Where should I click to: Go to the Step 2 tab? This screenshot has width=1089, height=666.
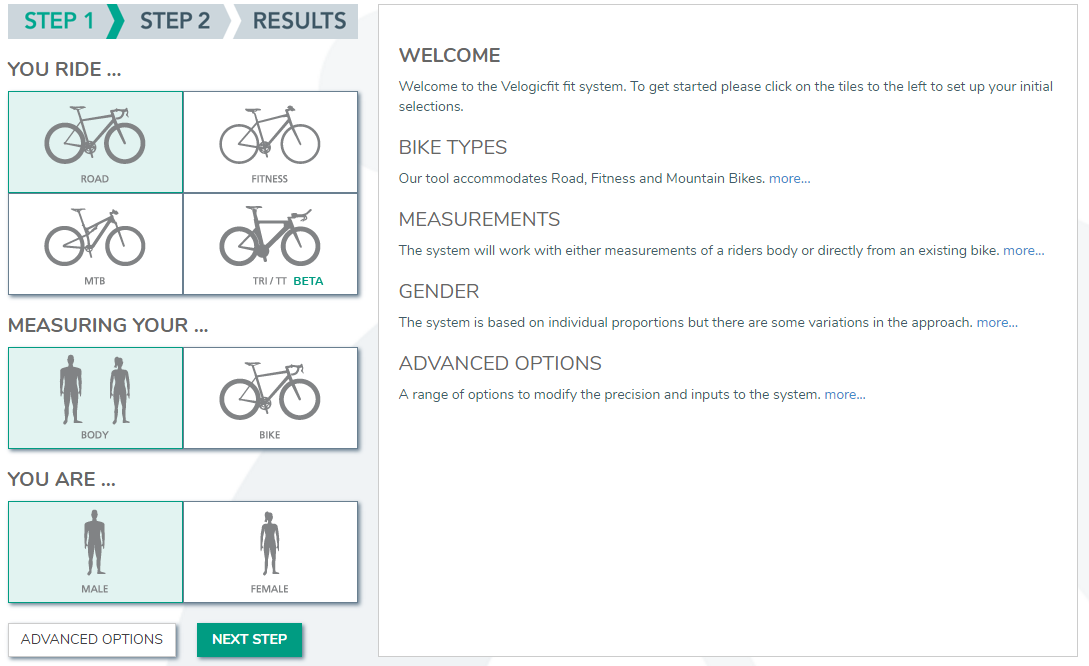174,21
